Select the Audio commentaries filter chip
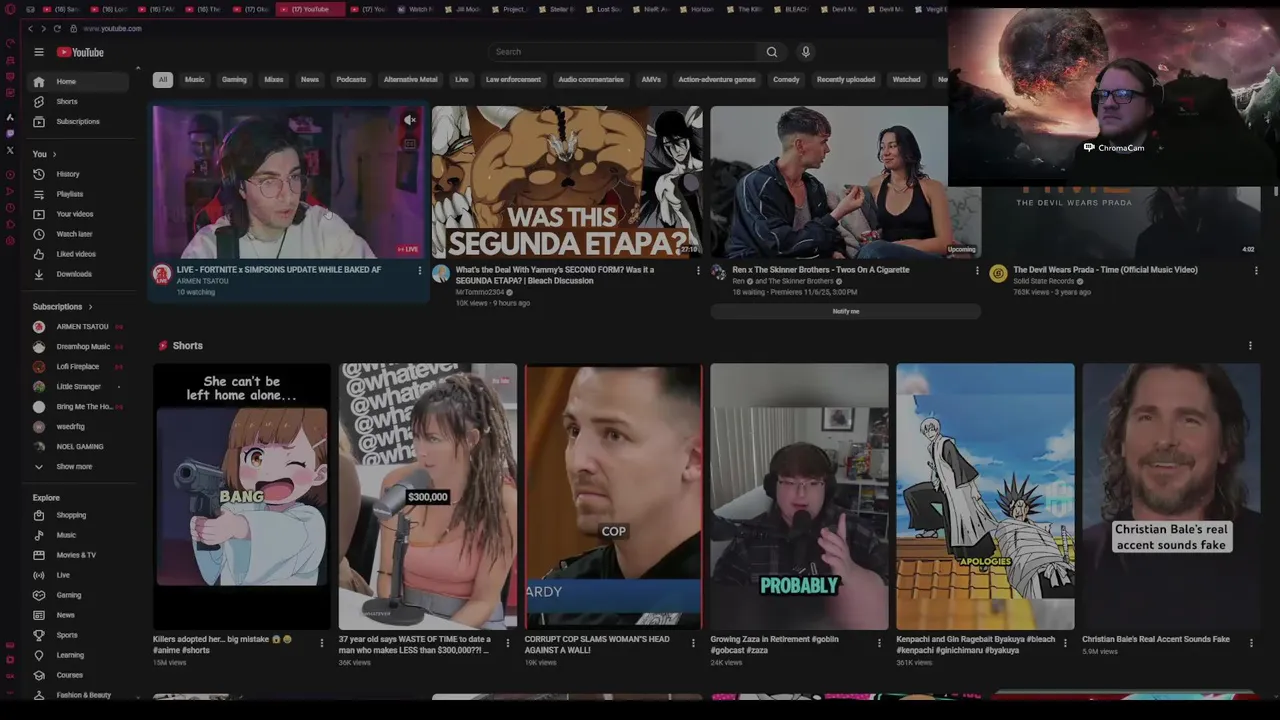The height and width of the screenshot is (720, 1280). click(590, 80)
